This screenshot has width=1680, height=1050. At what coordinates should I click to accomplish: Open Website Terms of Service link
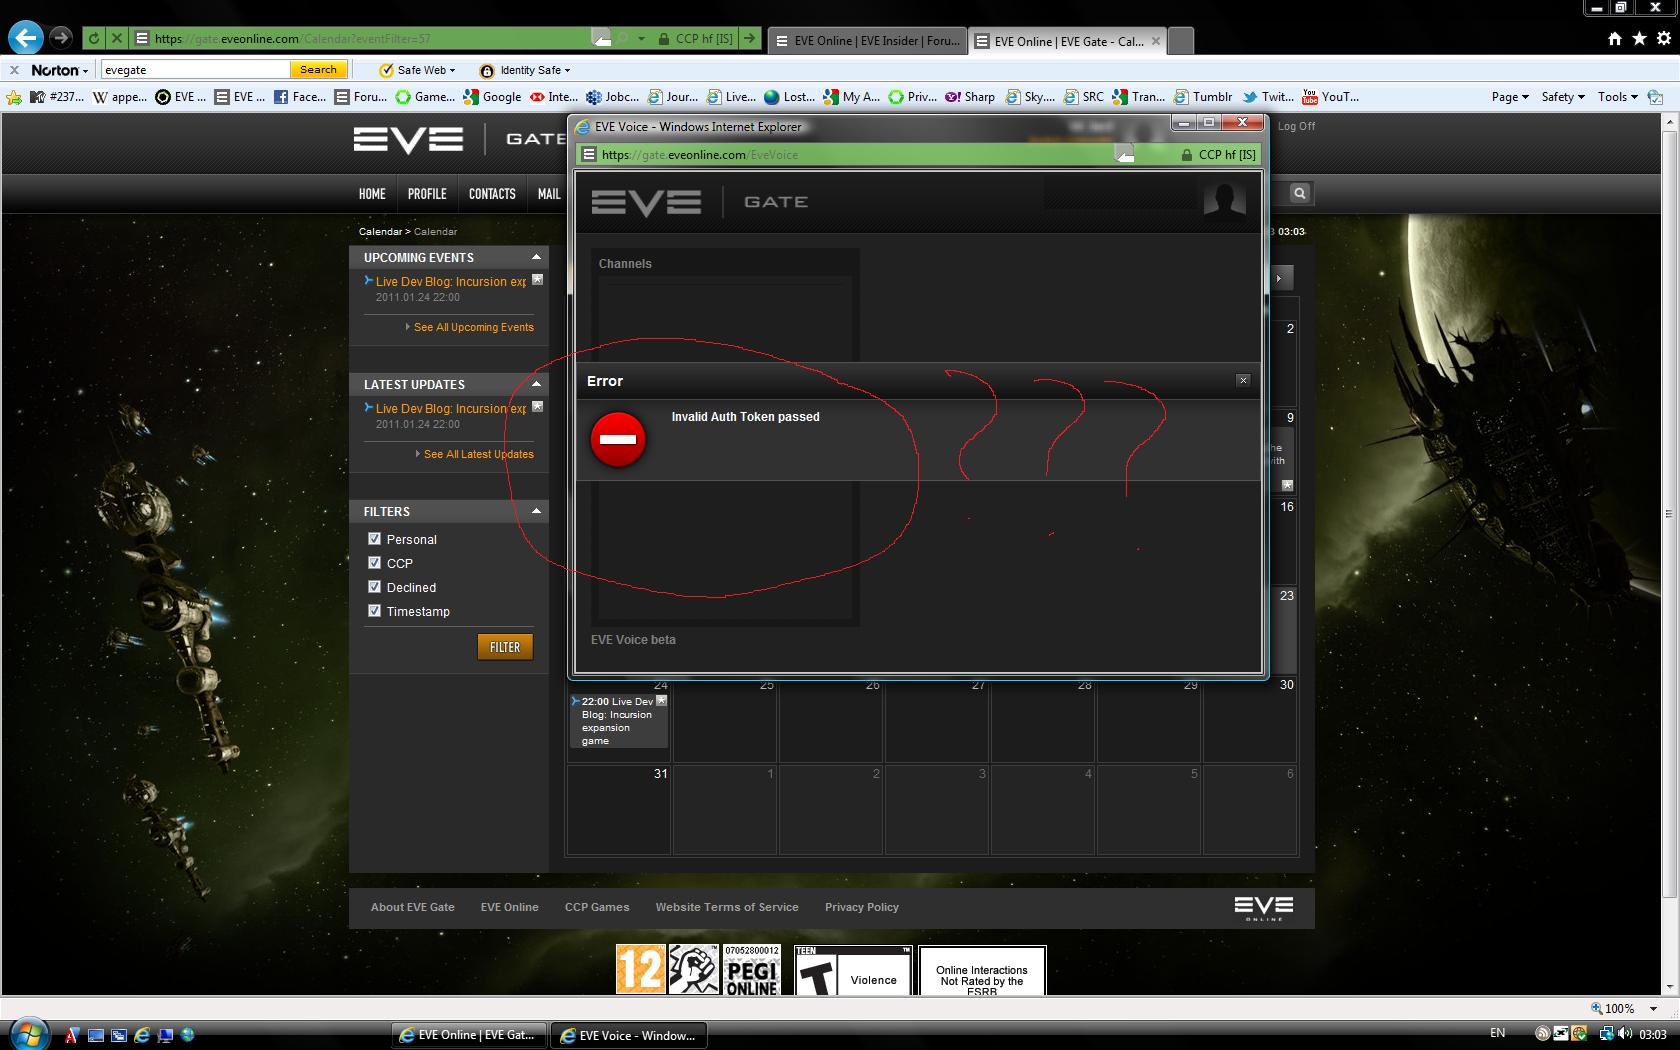coord(727,907)
